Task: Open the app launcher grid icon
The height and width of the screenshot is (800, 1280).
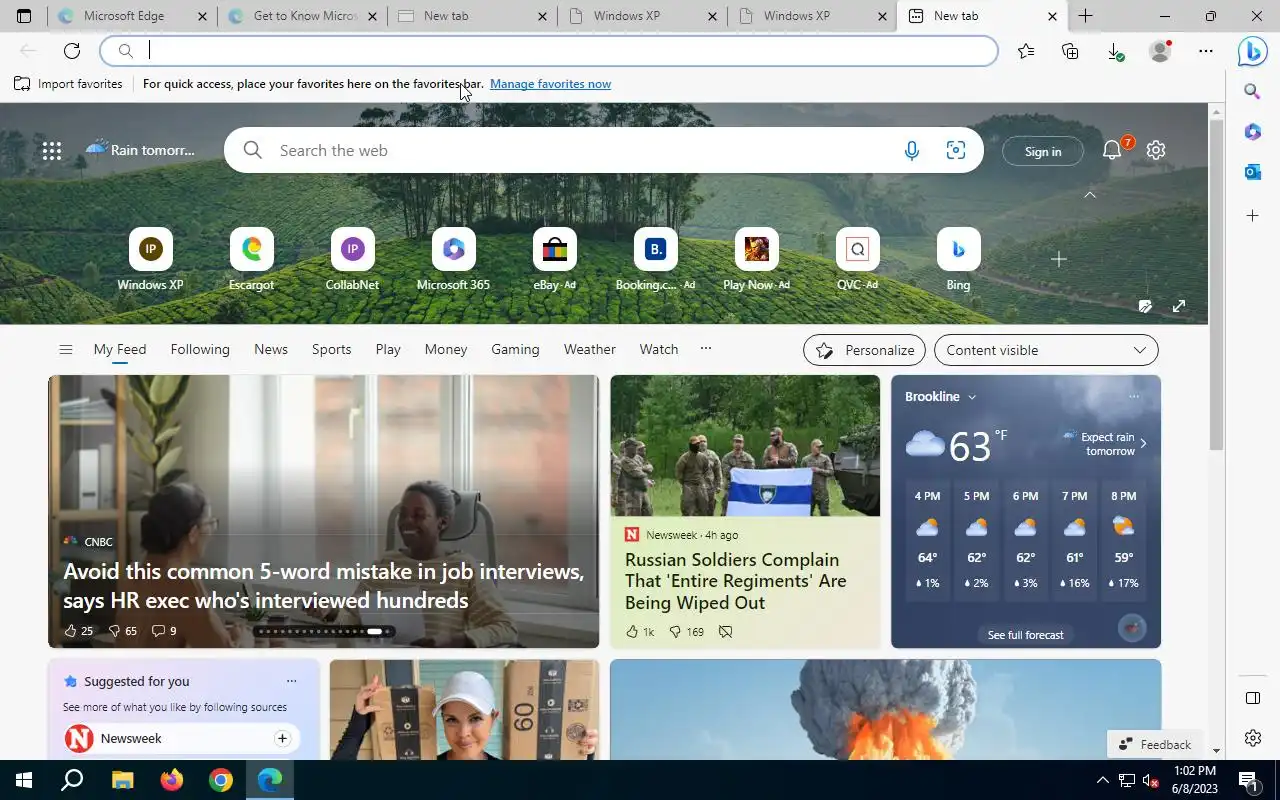Action: (52, 151)
